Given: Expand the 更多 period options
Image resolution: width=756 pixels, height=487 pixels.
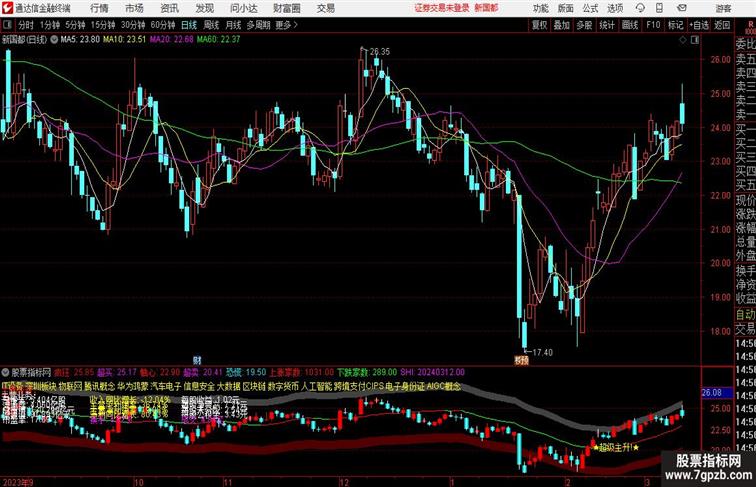Looking at the screenshot, I should pyautogui.click(x=286, y=25).
